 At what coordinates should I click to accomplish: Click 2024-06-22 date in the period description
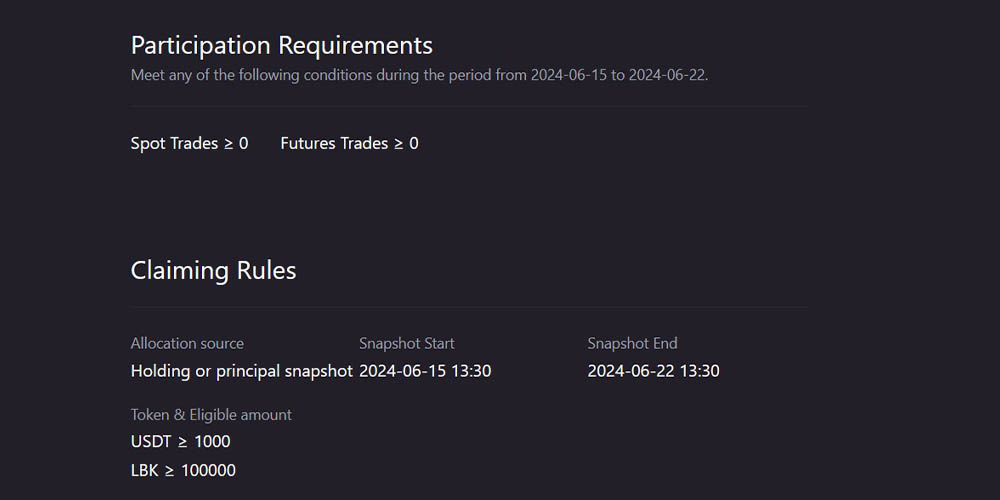[x=666, y=75]
